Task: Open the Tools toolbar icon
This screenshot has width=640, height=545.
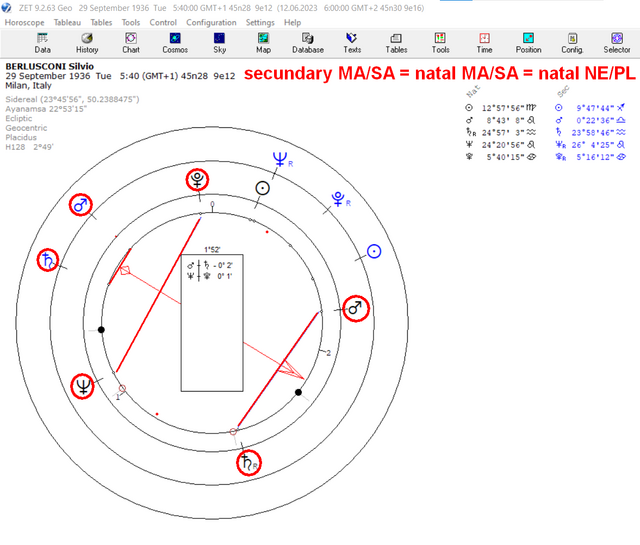Action: pyautogui.click(x=440, y=43)
